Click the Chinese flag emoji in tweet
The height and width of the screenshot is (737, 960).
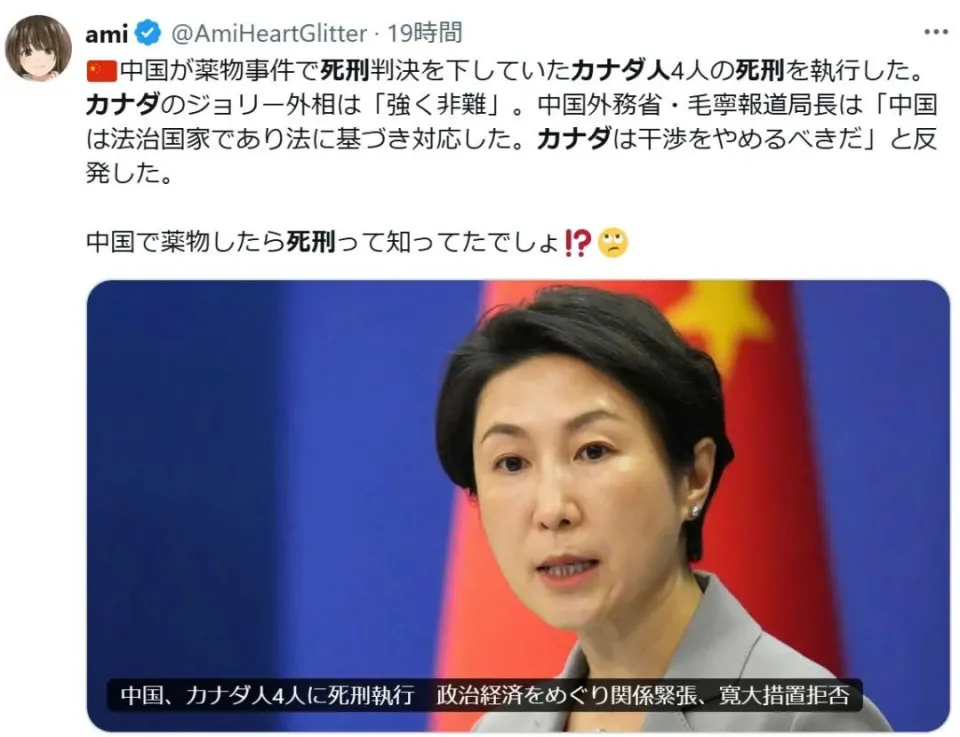(x=102, y=72)
